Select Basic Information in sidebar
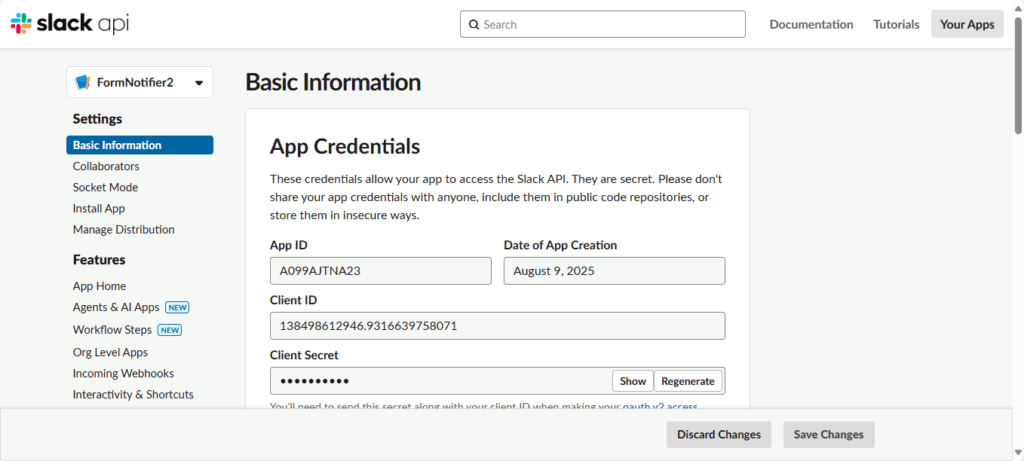Screen dimensions: 1024x461 (x=140, y=145)
